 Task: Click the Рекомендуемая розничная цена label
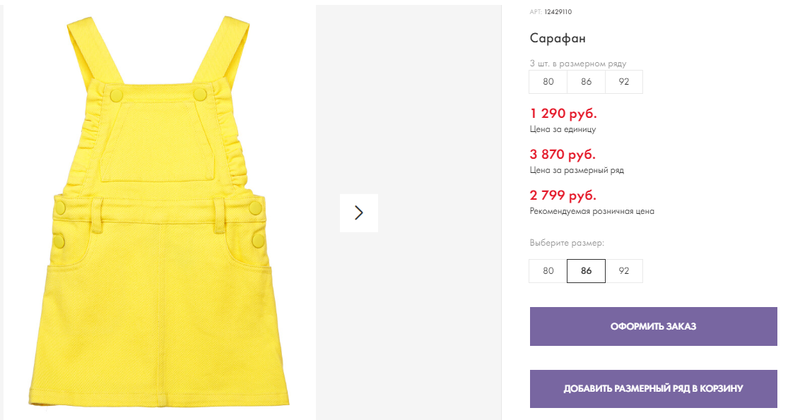[591, 211]
